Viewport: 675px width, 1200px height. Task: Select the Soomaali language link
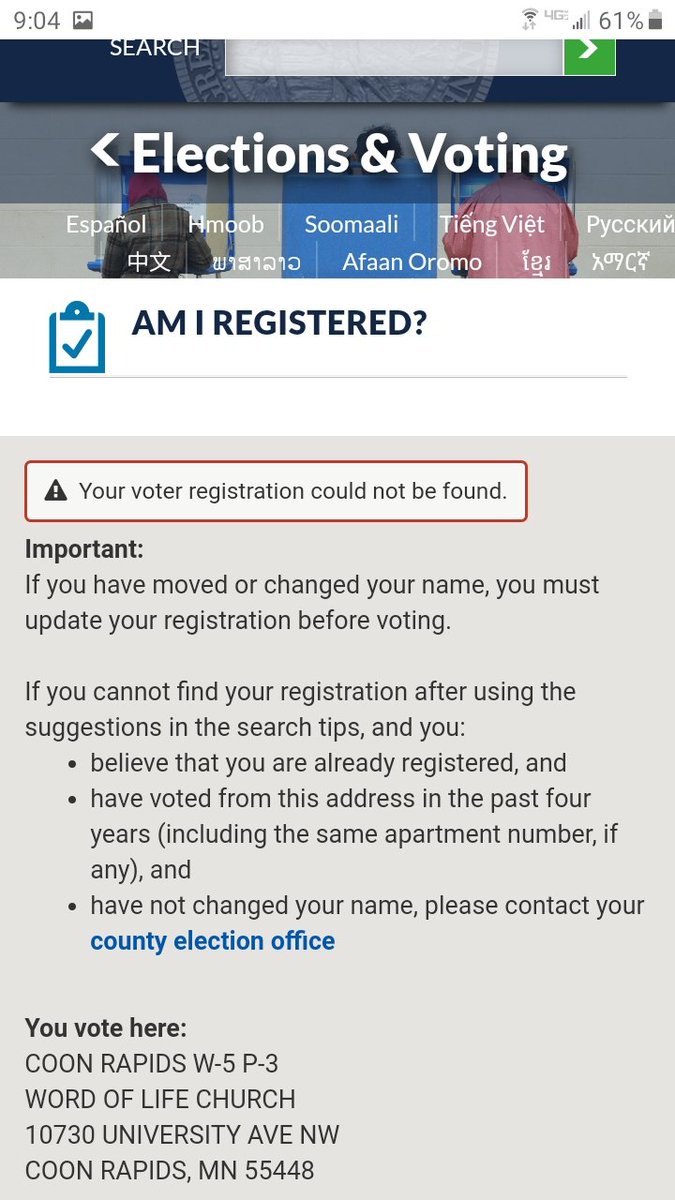(351, 224)
